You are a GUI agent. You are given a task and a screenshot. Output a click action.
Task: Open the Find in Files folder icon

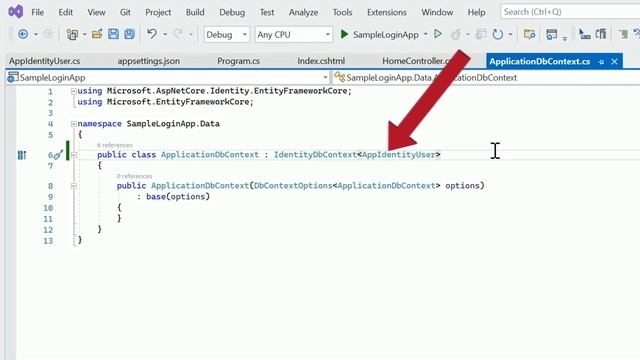529,34
